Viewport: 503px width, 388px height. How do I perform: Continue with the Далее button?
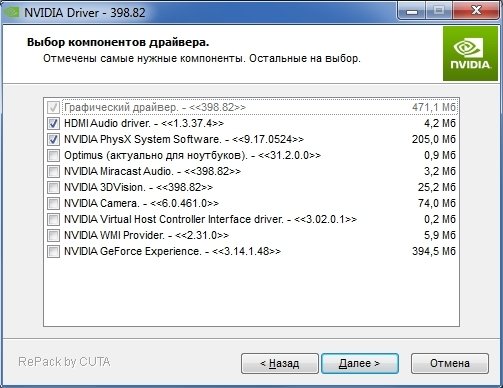point(360,363)
